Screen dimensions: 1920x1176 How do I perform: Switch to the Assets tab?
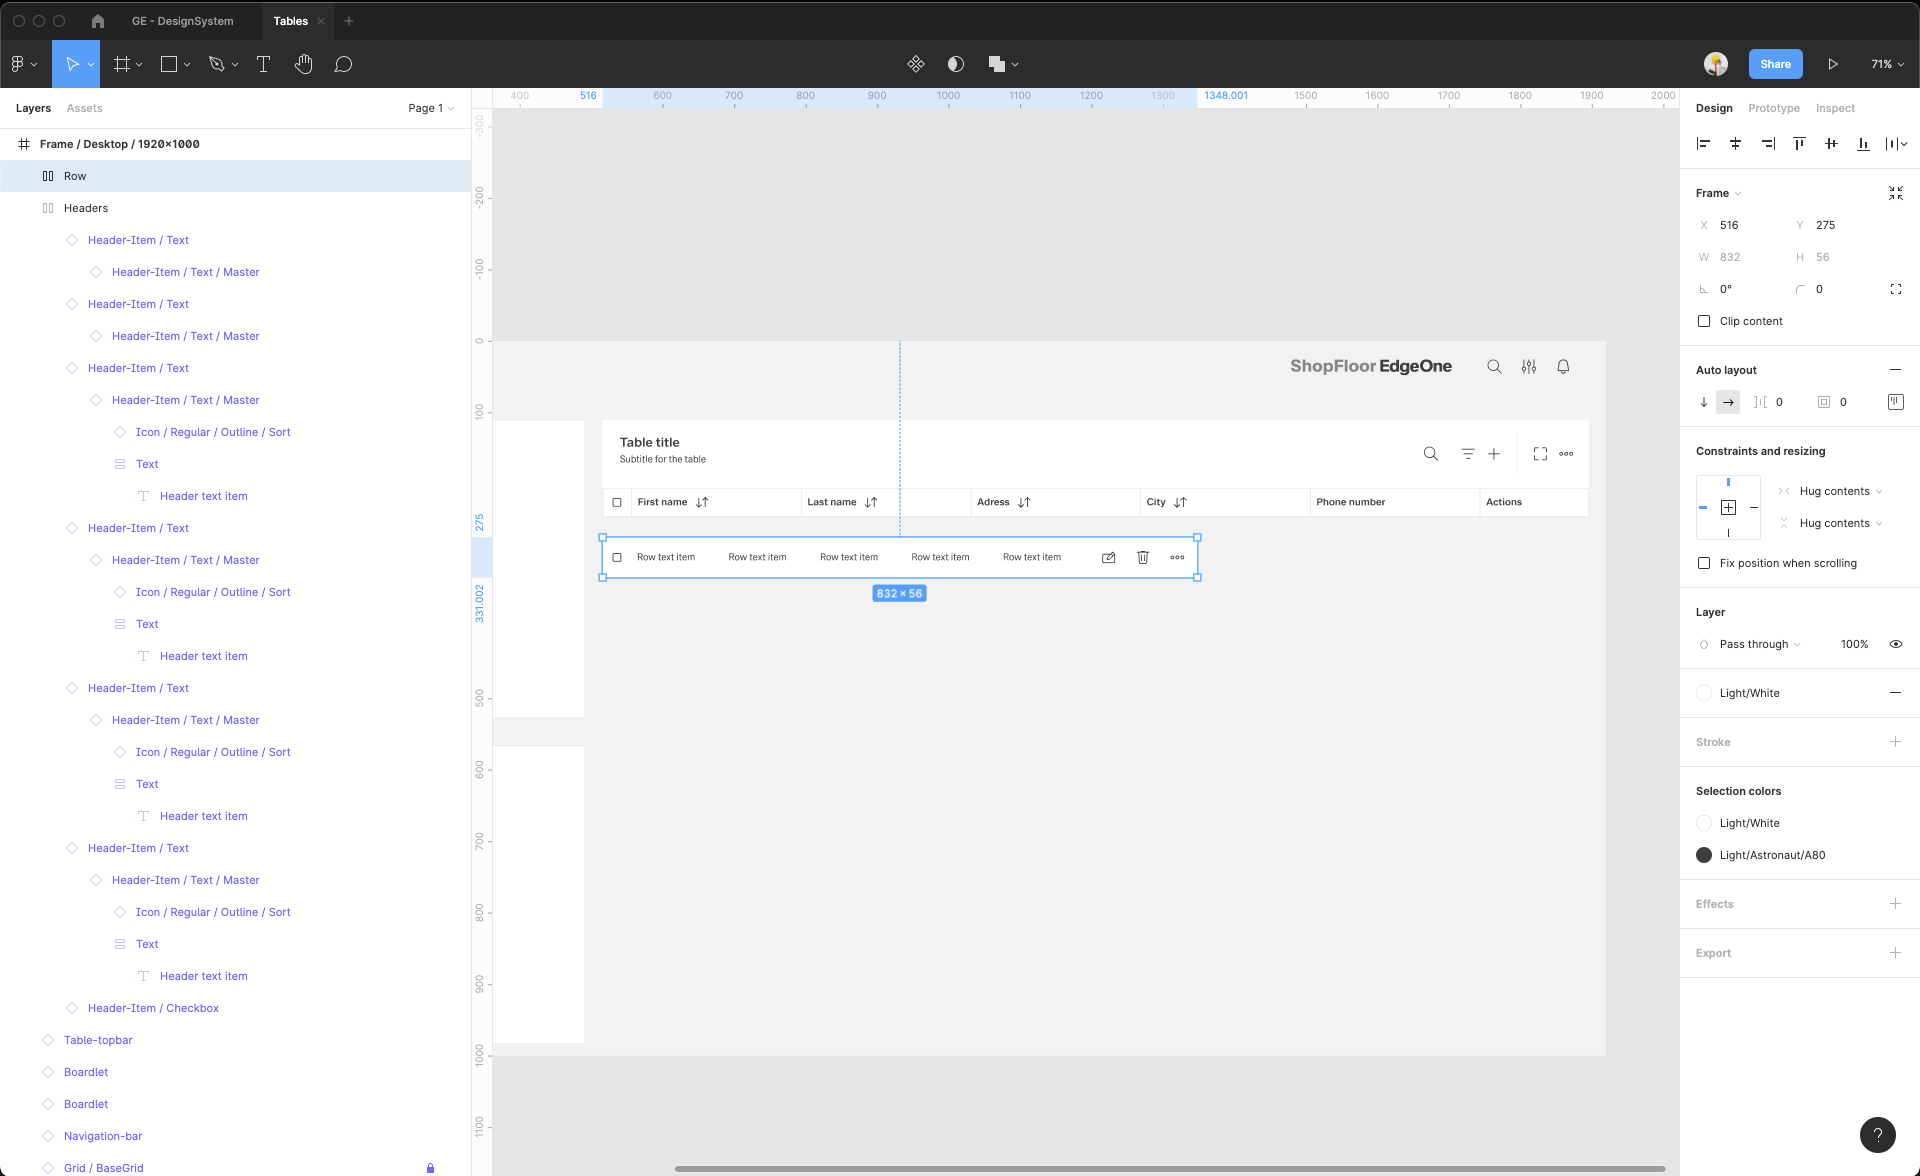pos(84,108)
